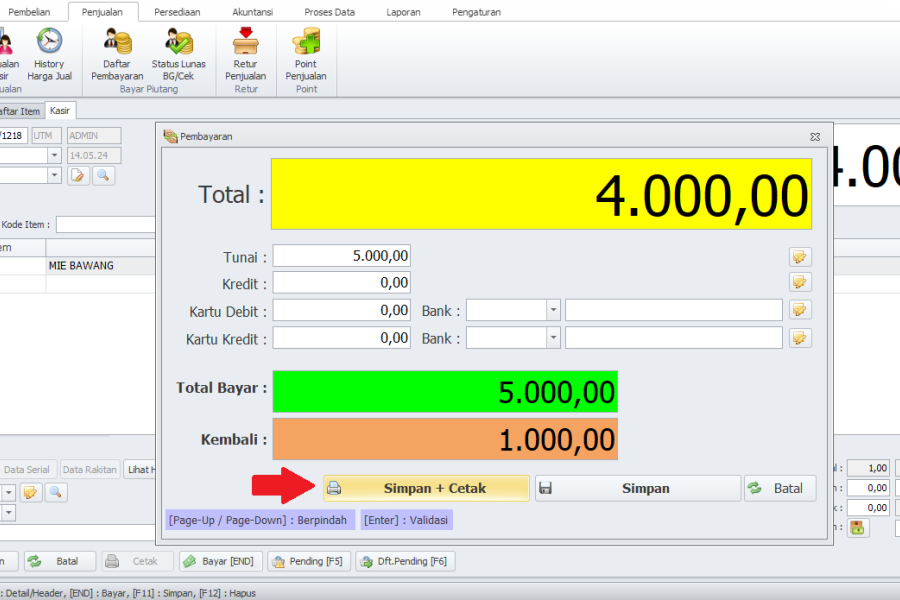
Task: Click the Kode Item input field
Action: point(106,224)
